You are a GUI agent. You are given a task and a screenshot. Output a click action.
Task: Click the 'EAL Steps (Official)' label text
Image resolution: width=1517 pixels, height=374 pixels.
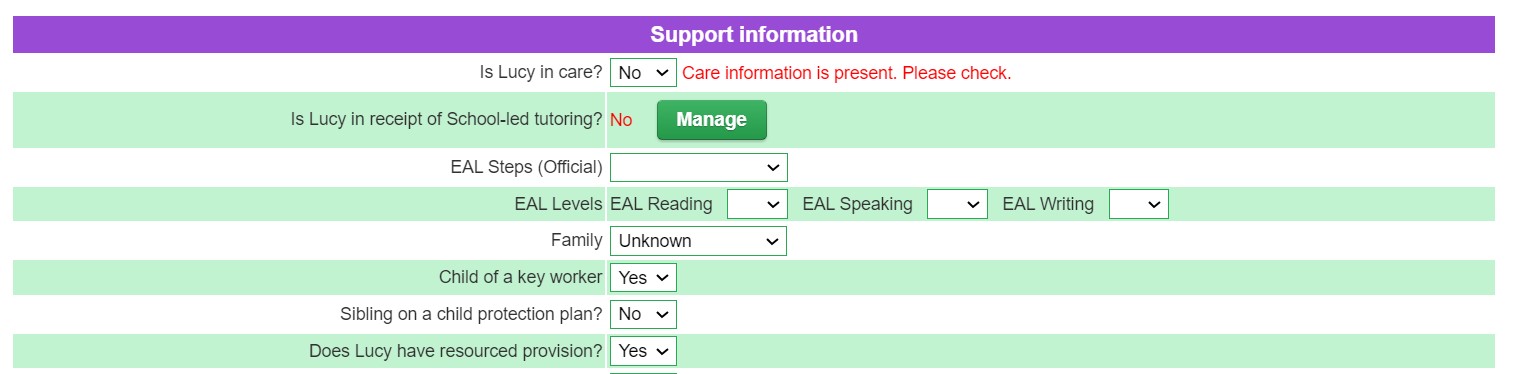coord(526,167)
